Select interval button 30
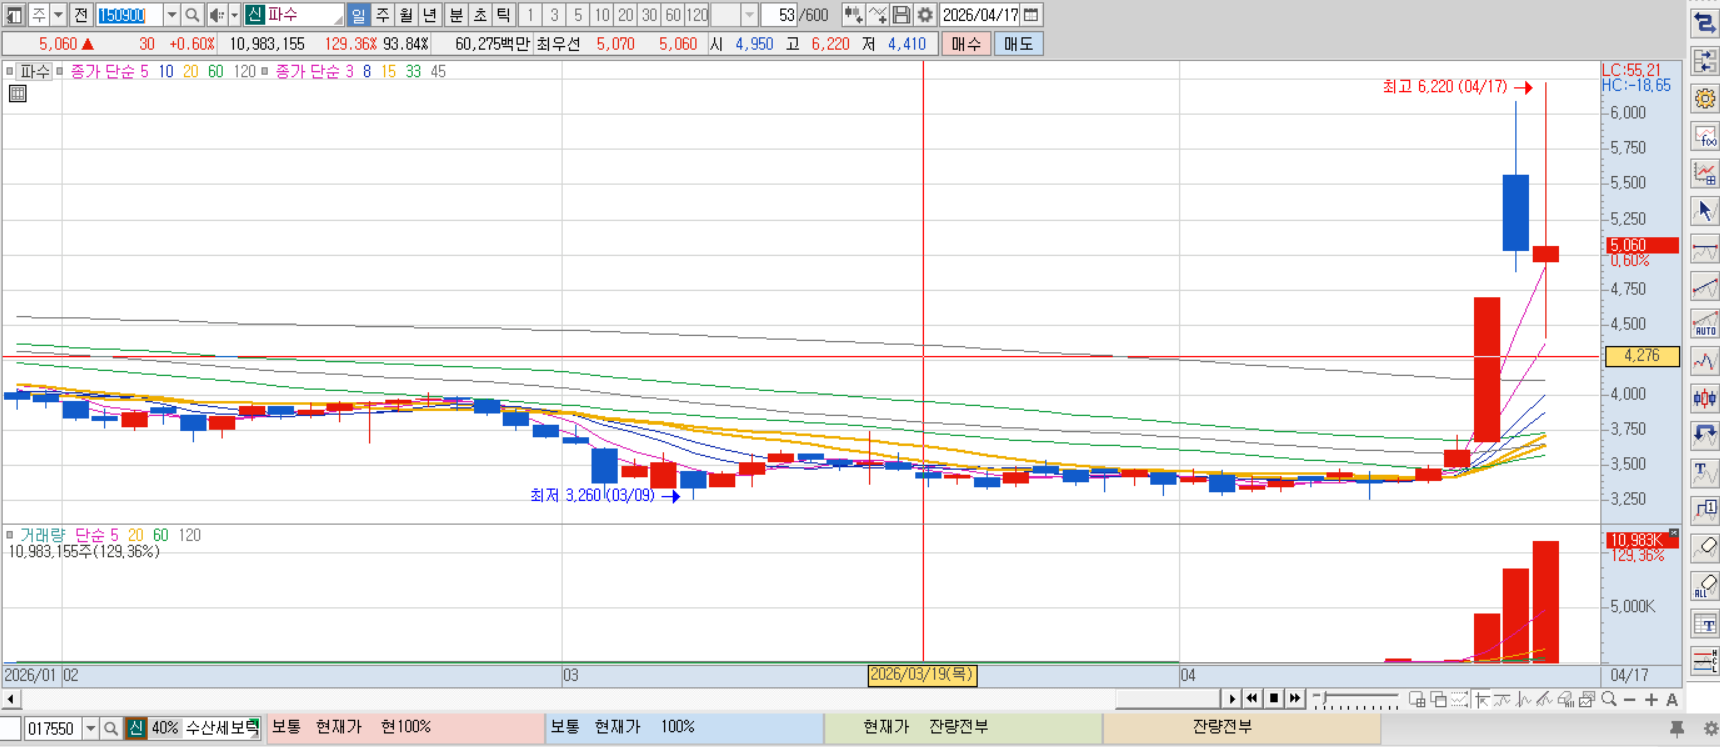Image resolution: width=1720 pixels, height=747 pixels. [x=650, y=15]
